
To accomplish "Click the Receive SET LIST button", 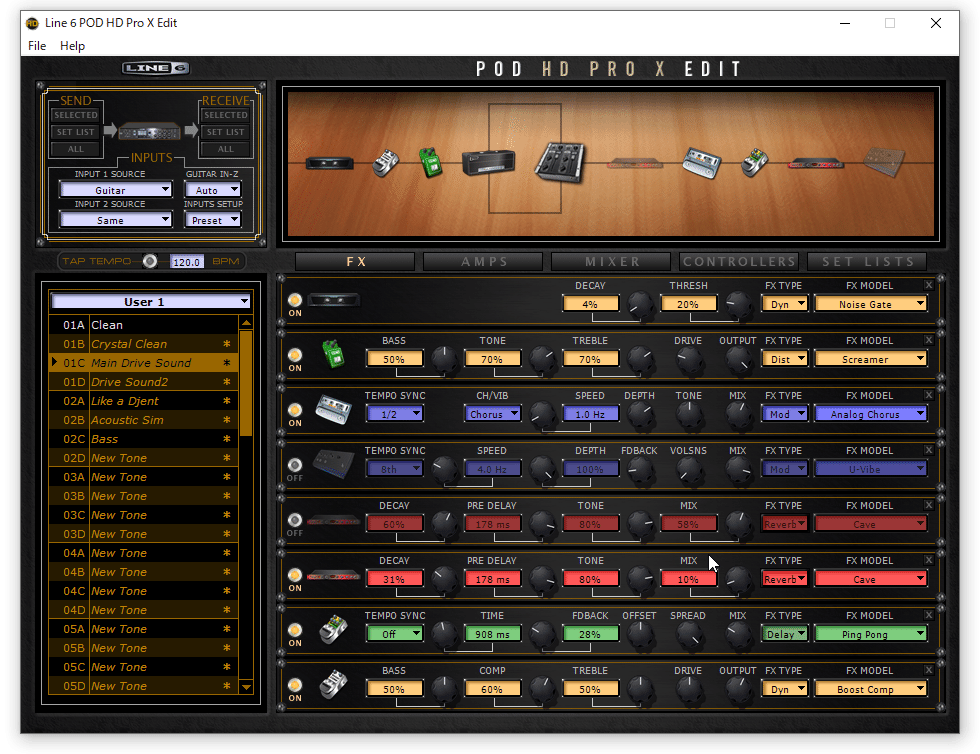I will (x=226, y=132).
